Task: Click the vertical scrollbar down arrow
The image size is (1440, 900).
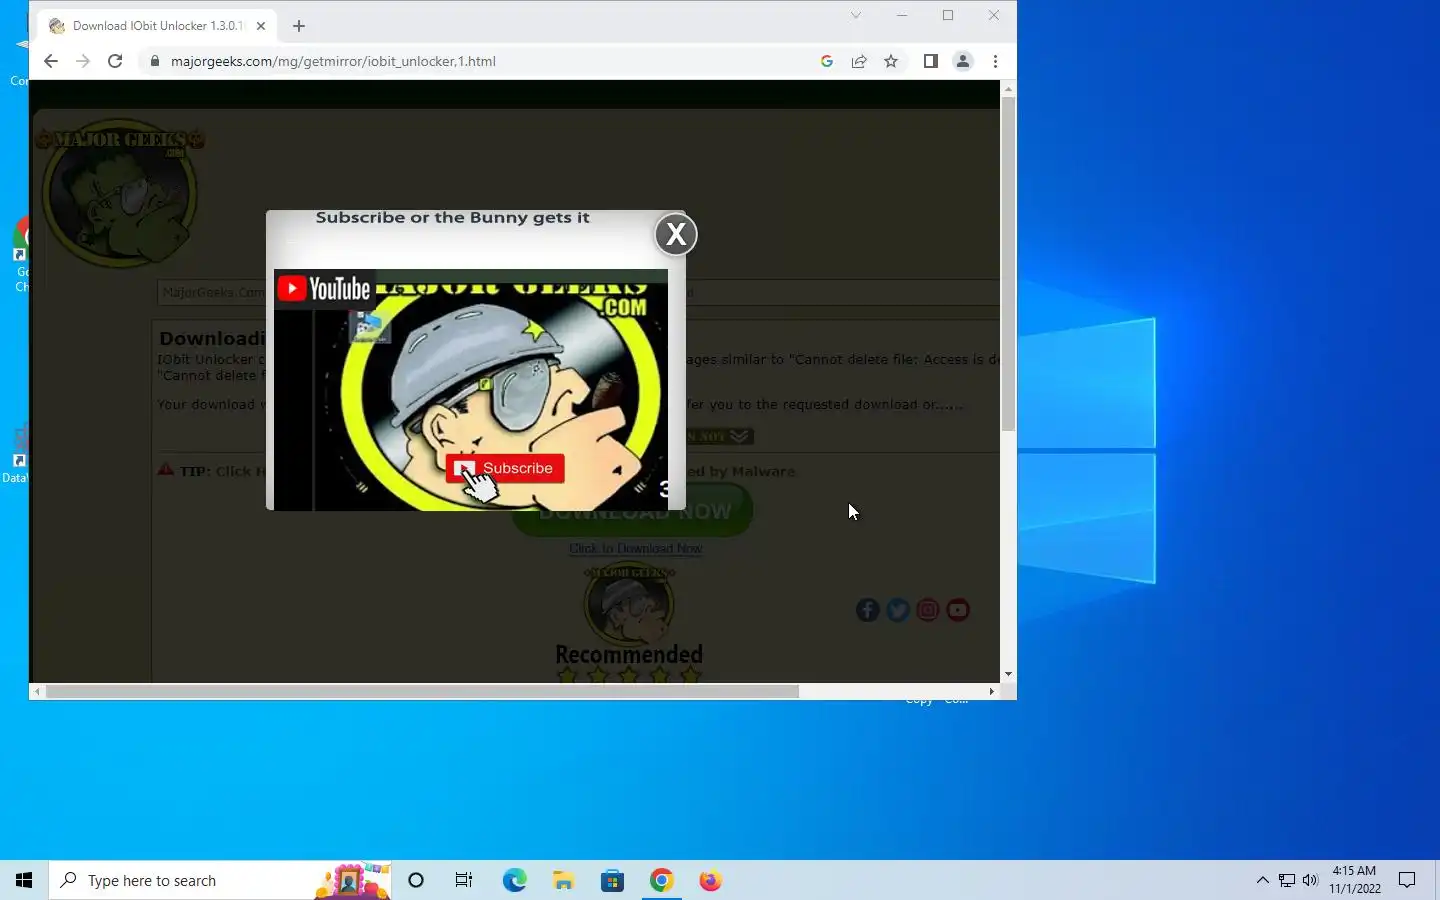Action: (1008, 674)
